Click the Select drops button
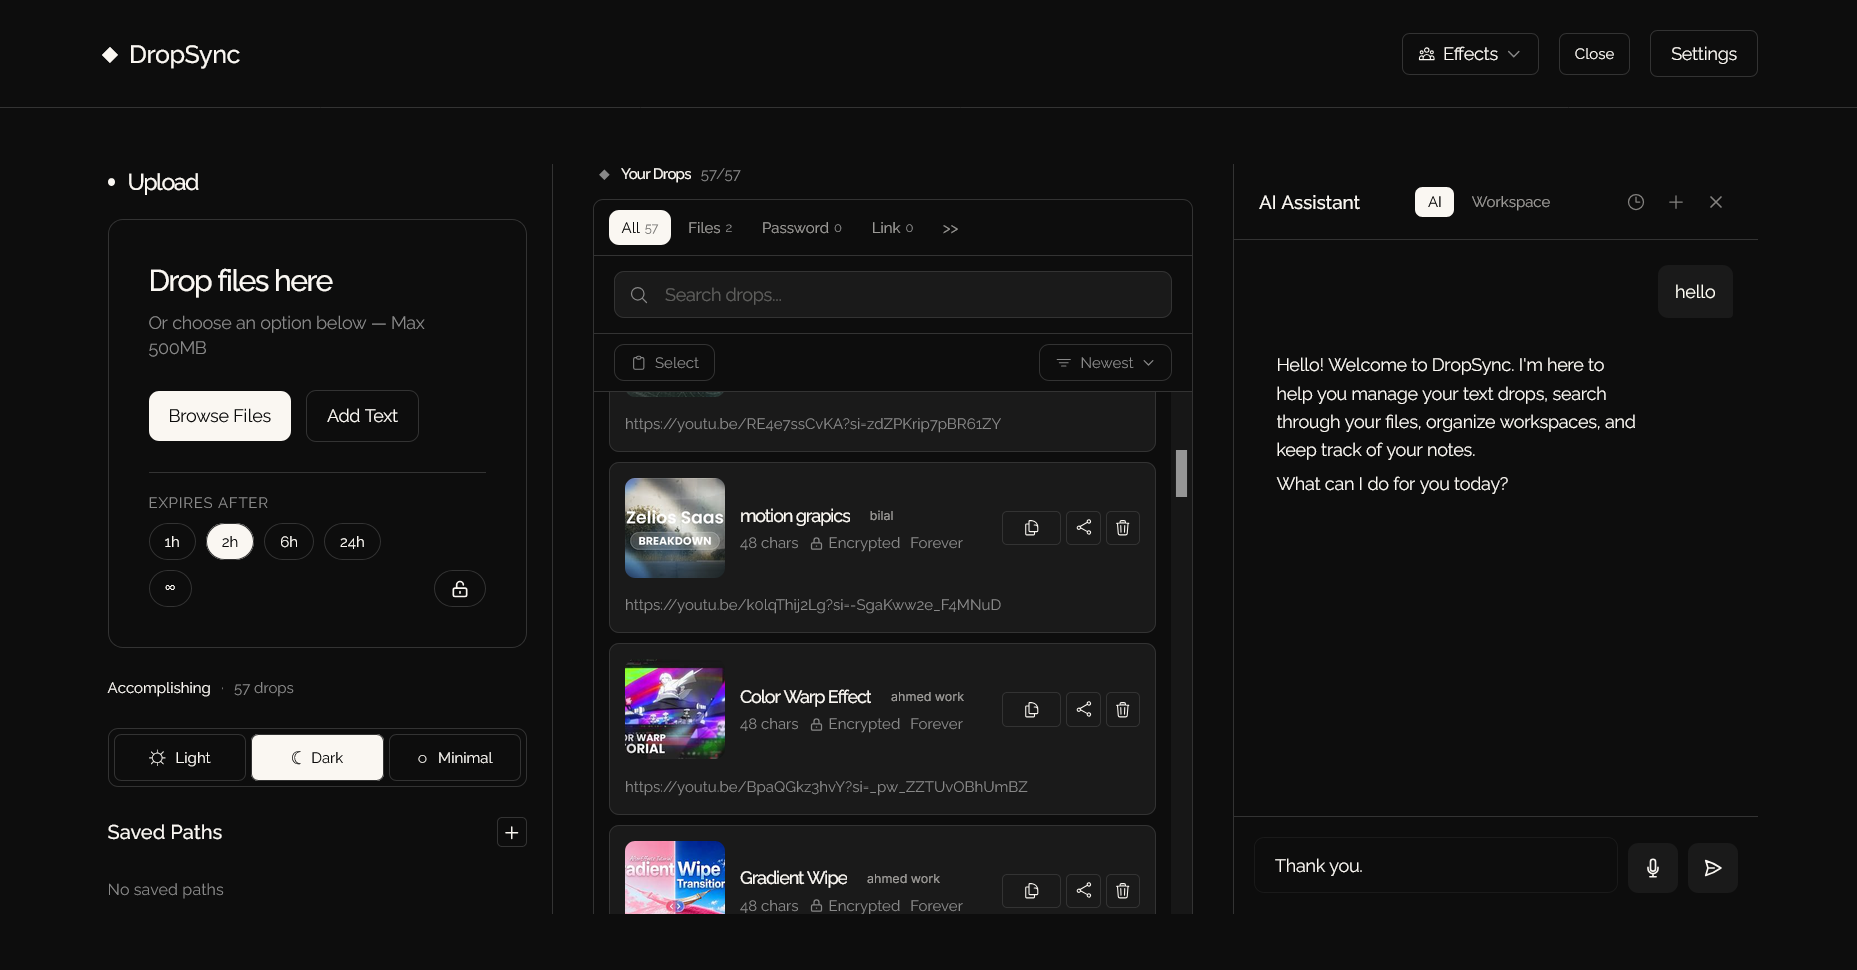 664,363
